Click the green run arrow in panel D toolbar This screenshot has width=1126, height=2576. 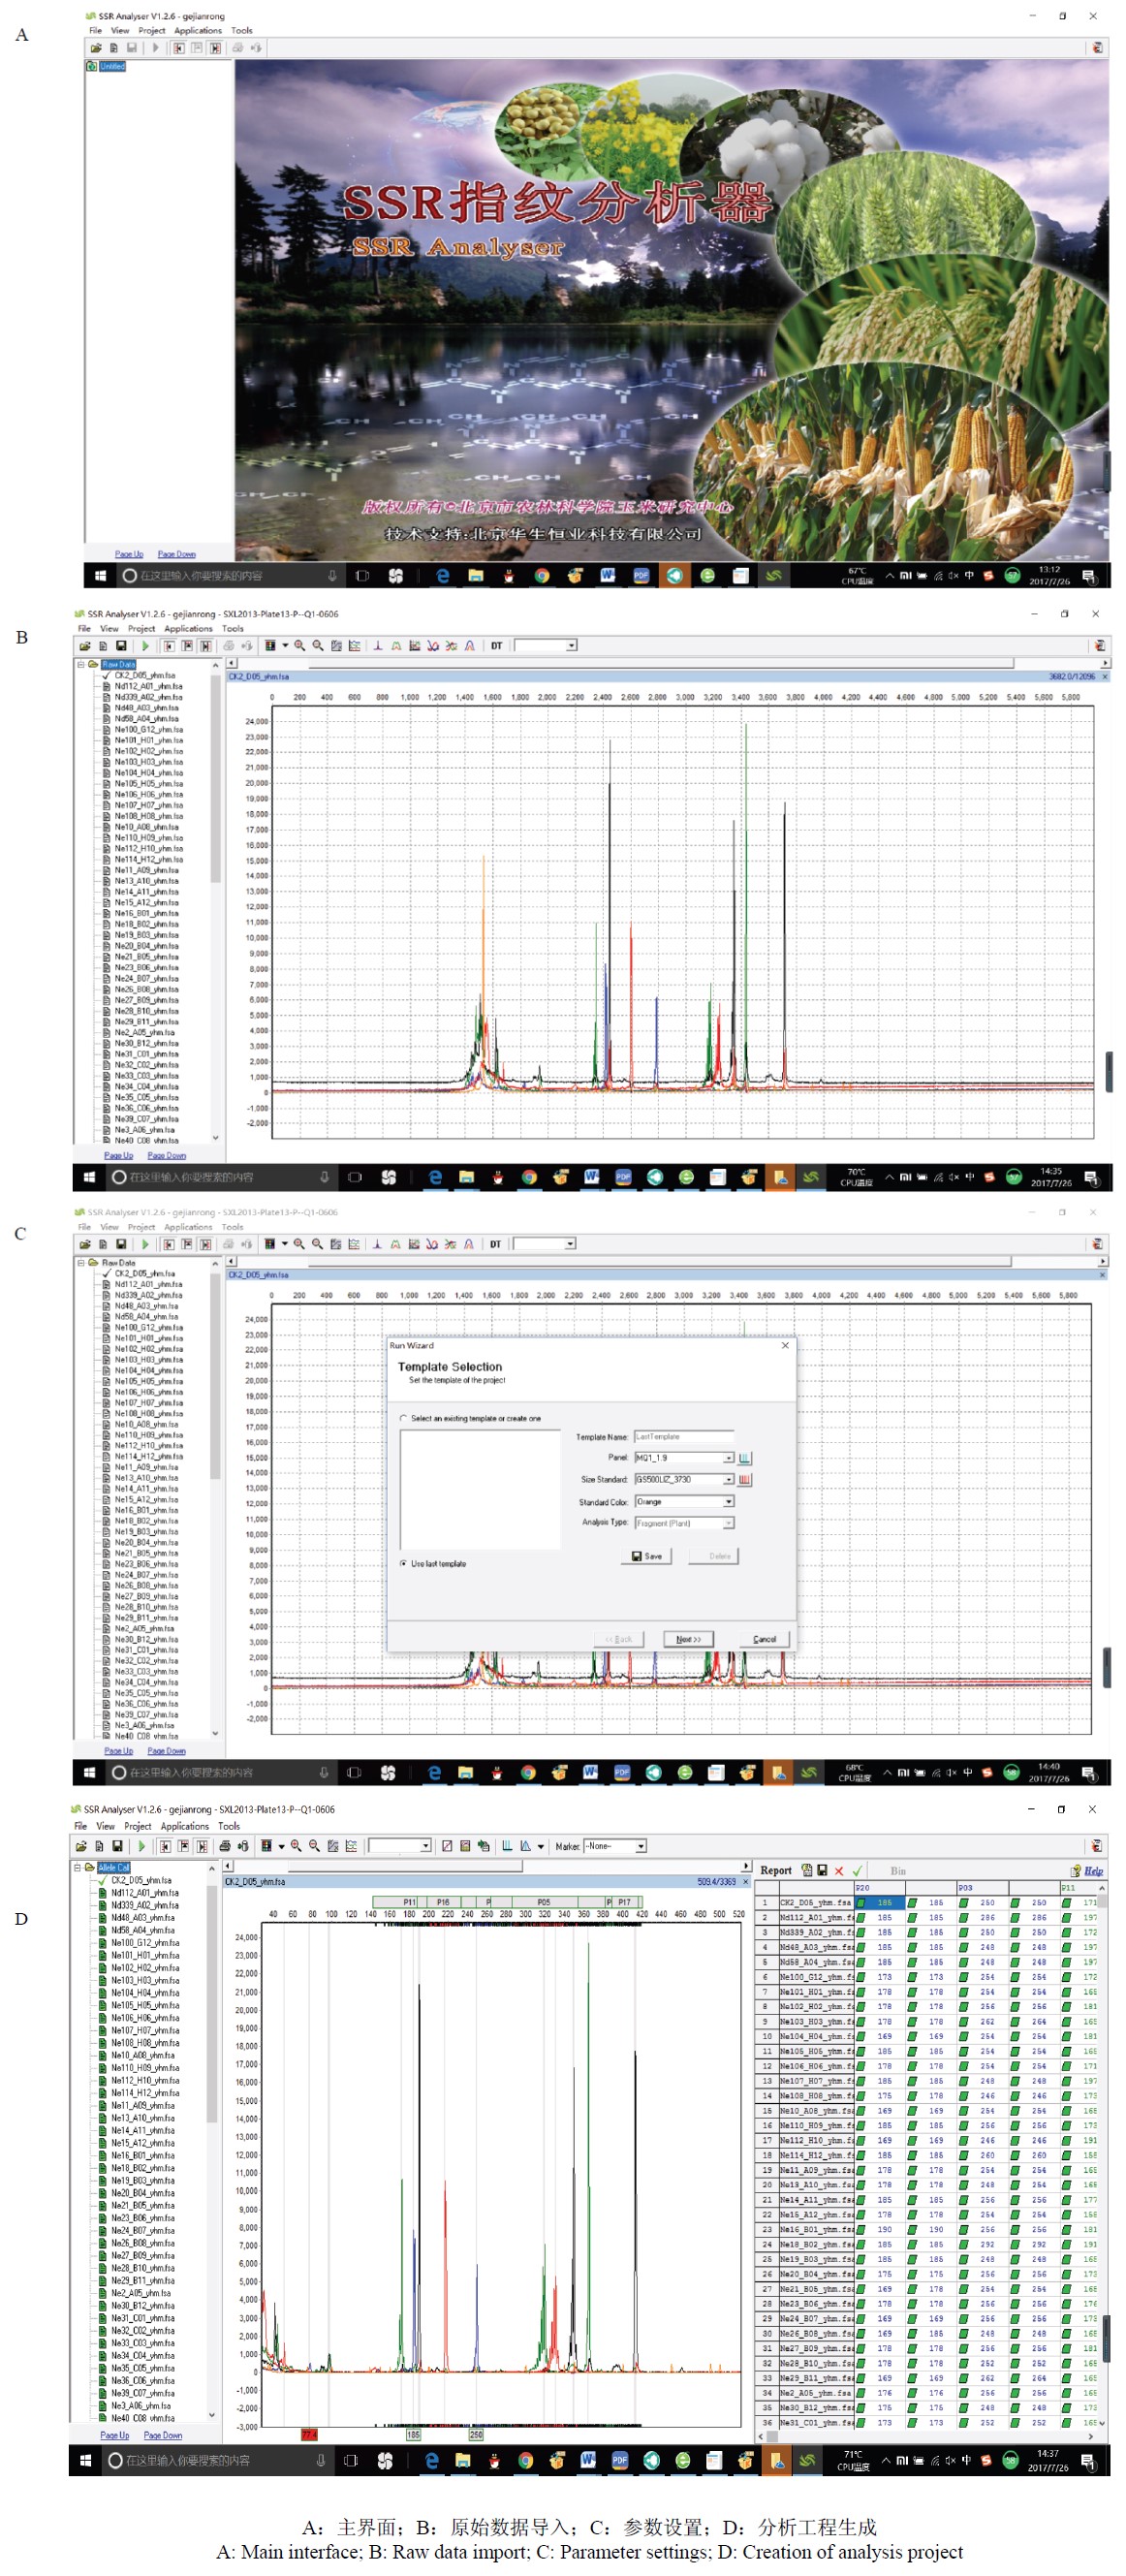141,1845
